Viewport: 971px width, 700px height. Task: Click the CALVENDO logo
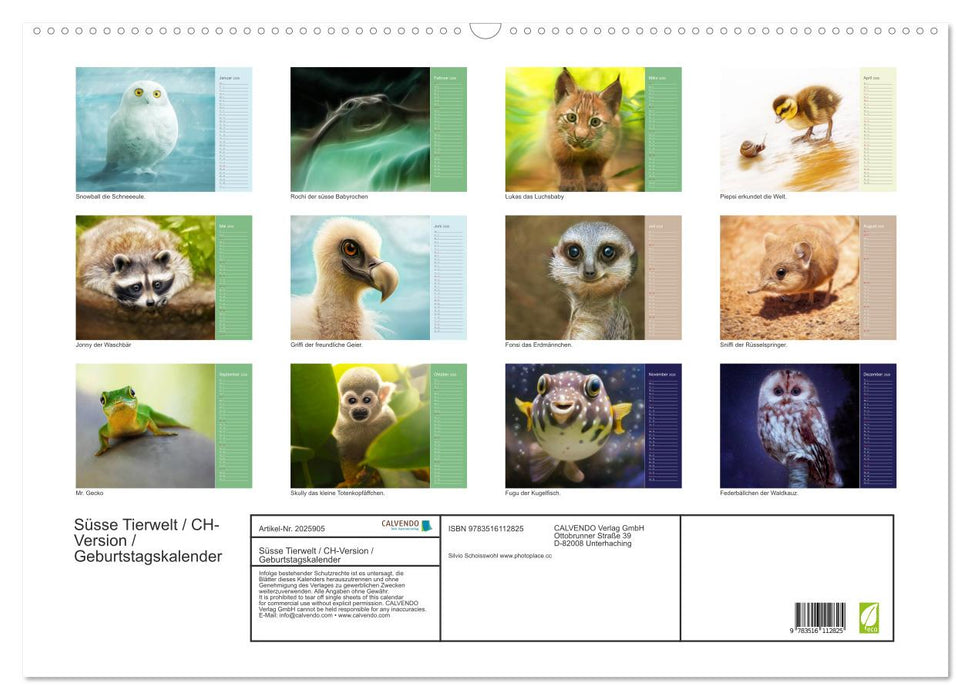point(406,525)
